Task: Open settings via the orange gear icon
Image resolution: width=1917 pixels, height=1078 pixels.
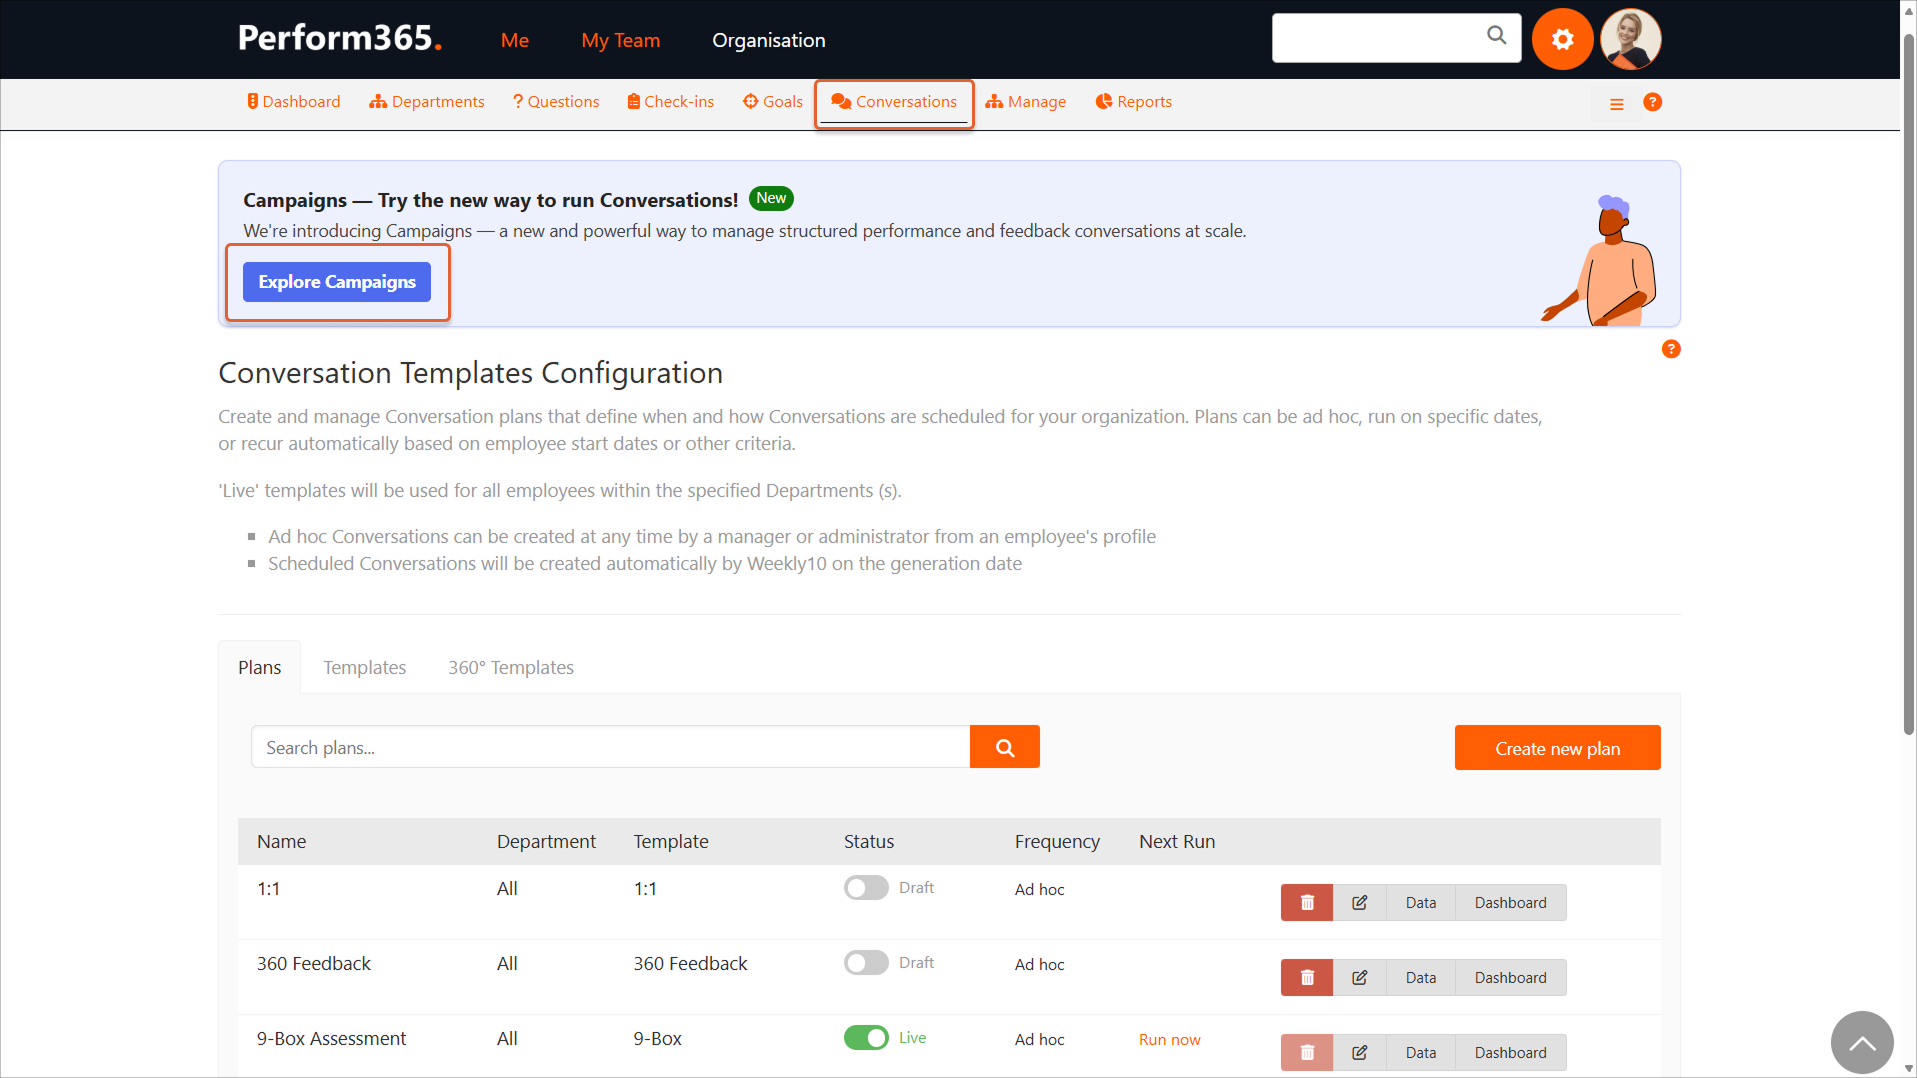Action: pyautogui.click(x=1562, y=39)
